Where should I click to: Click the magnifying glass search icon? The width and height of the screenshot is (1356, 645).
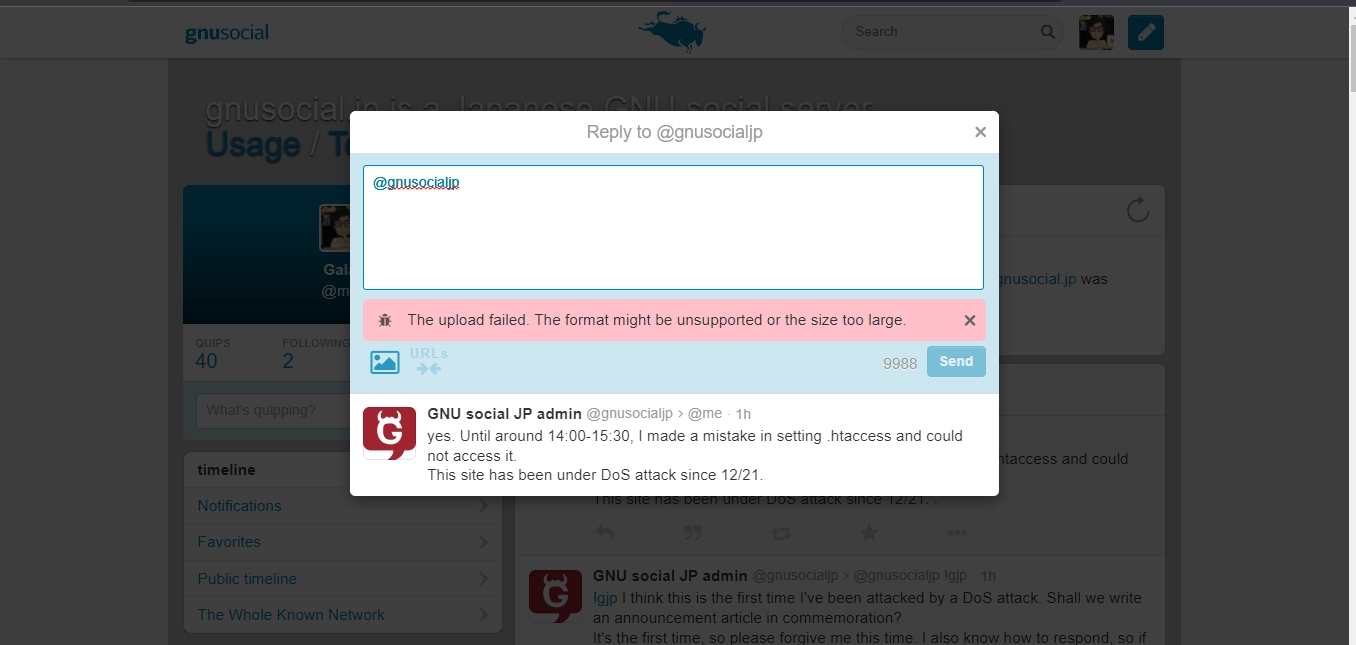point(1048,32)
